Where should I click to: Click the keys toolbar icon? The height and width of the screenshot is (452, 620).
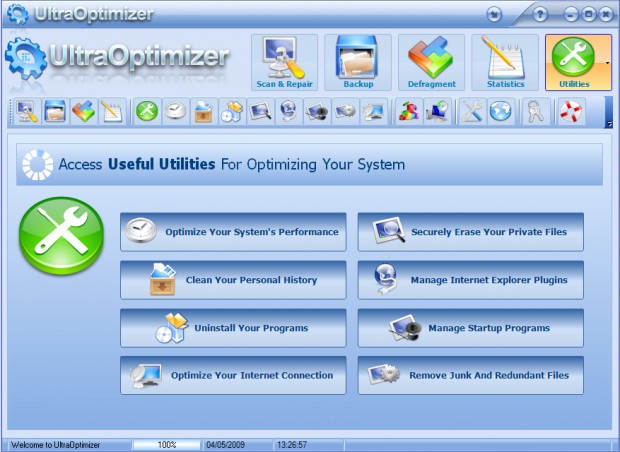[536, 111]
